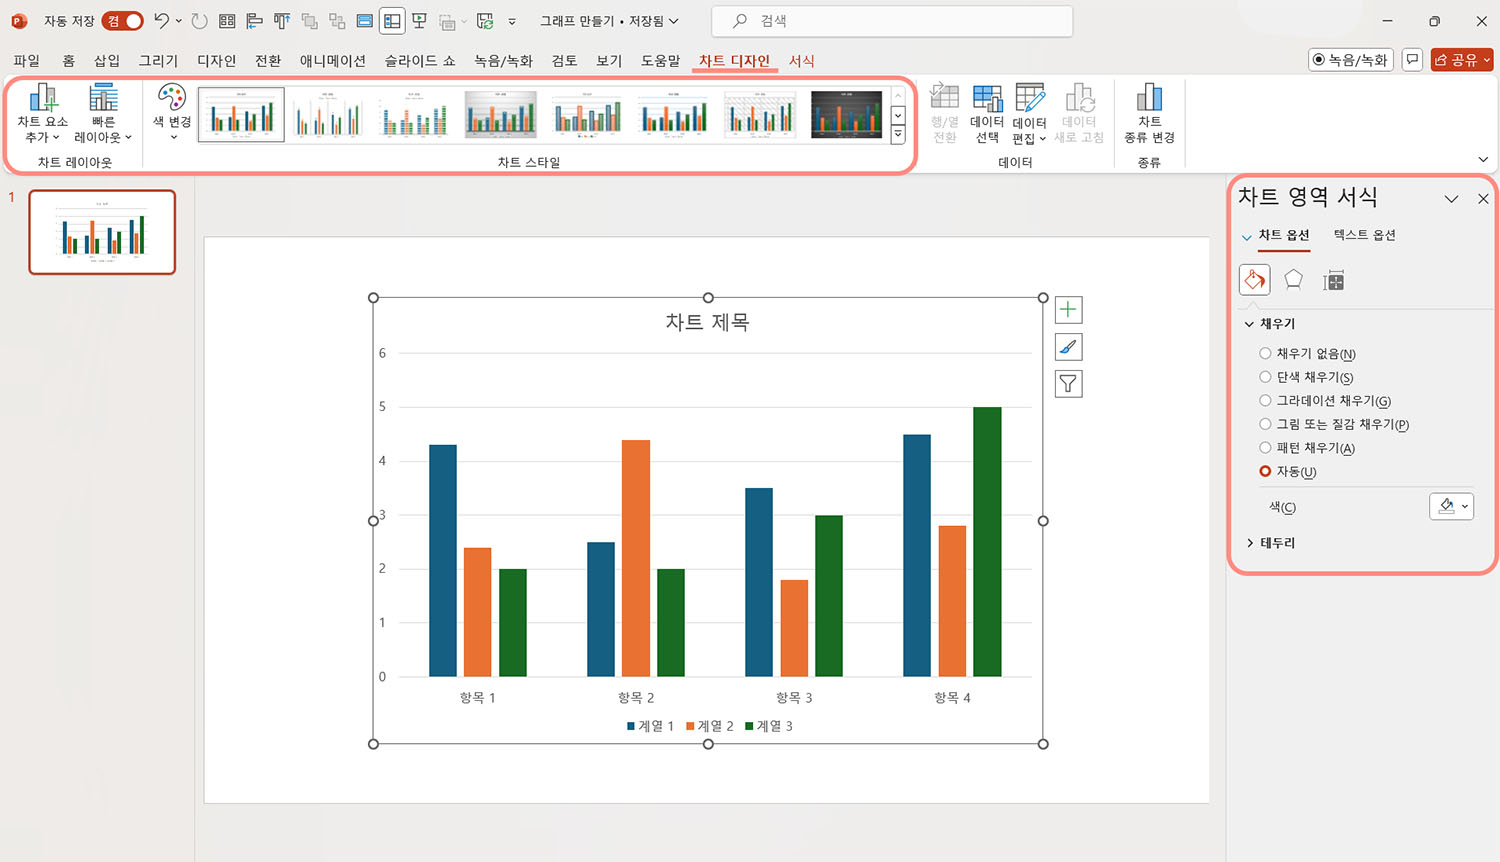The image size is (1500, 862).
Task: Click the start slide show icon in quick access toolbar
Action: pos(420,20)
